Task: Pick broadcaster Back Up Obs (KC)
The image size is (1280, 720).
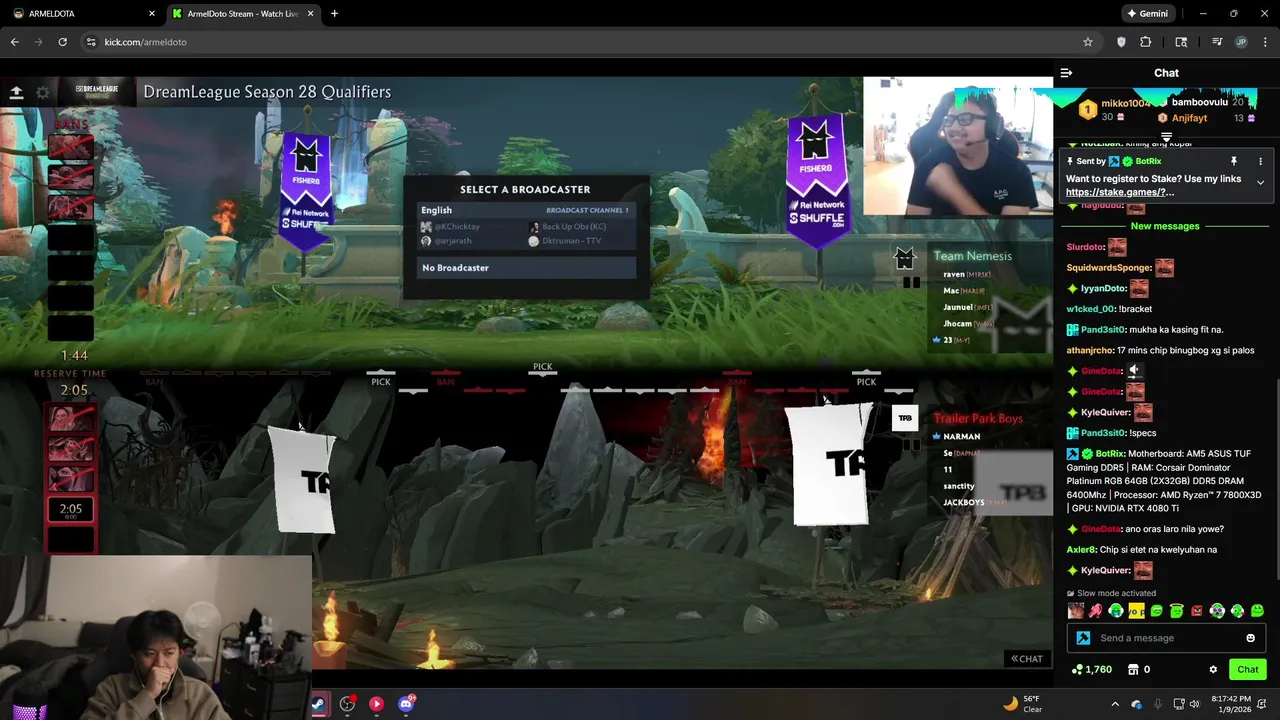Action: [x=567, y=226]
